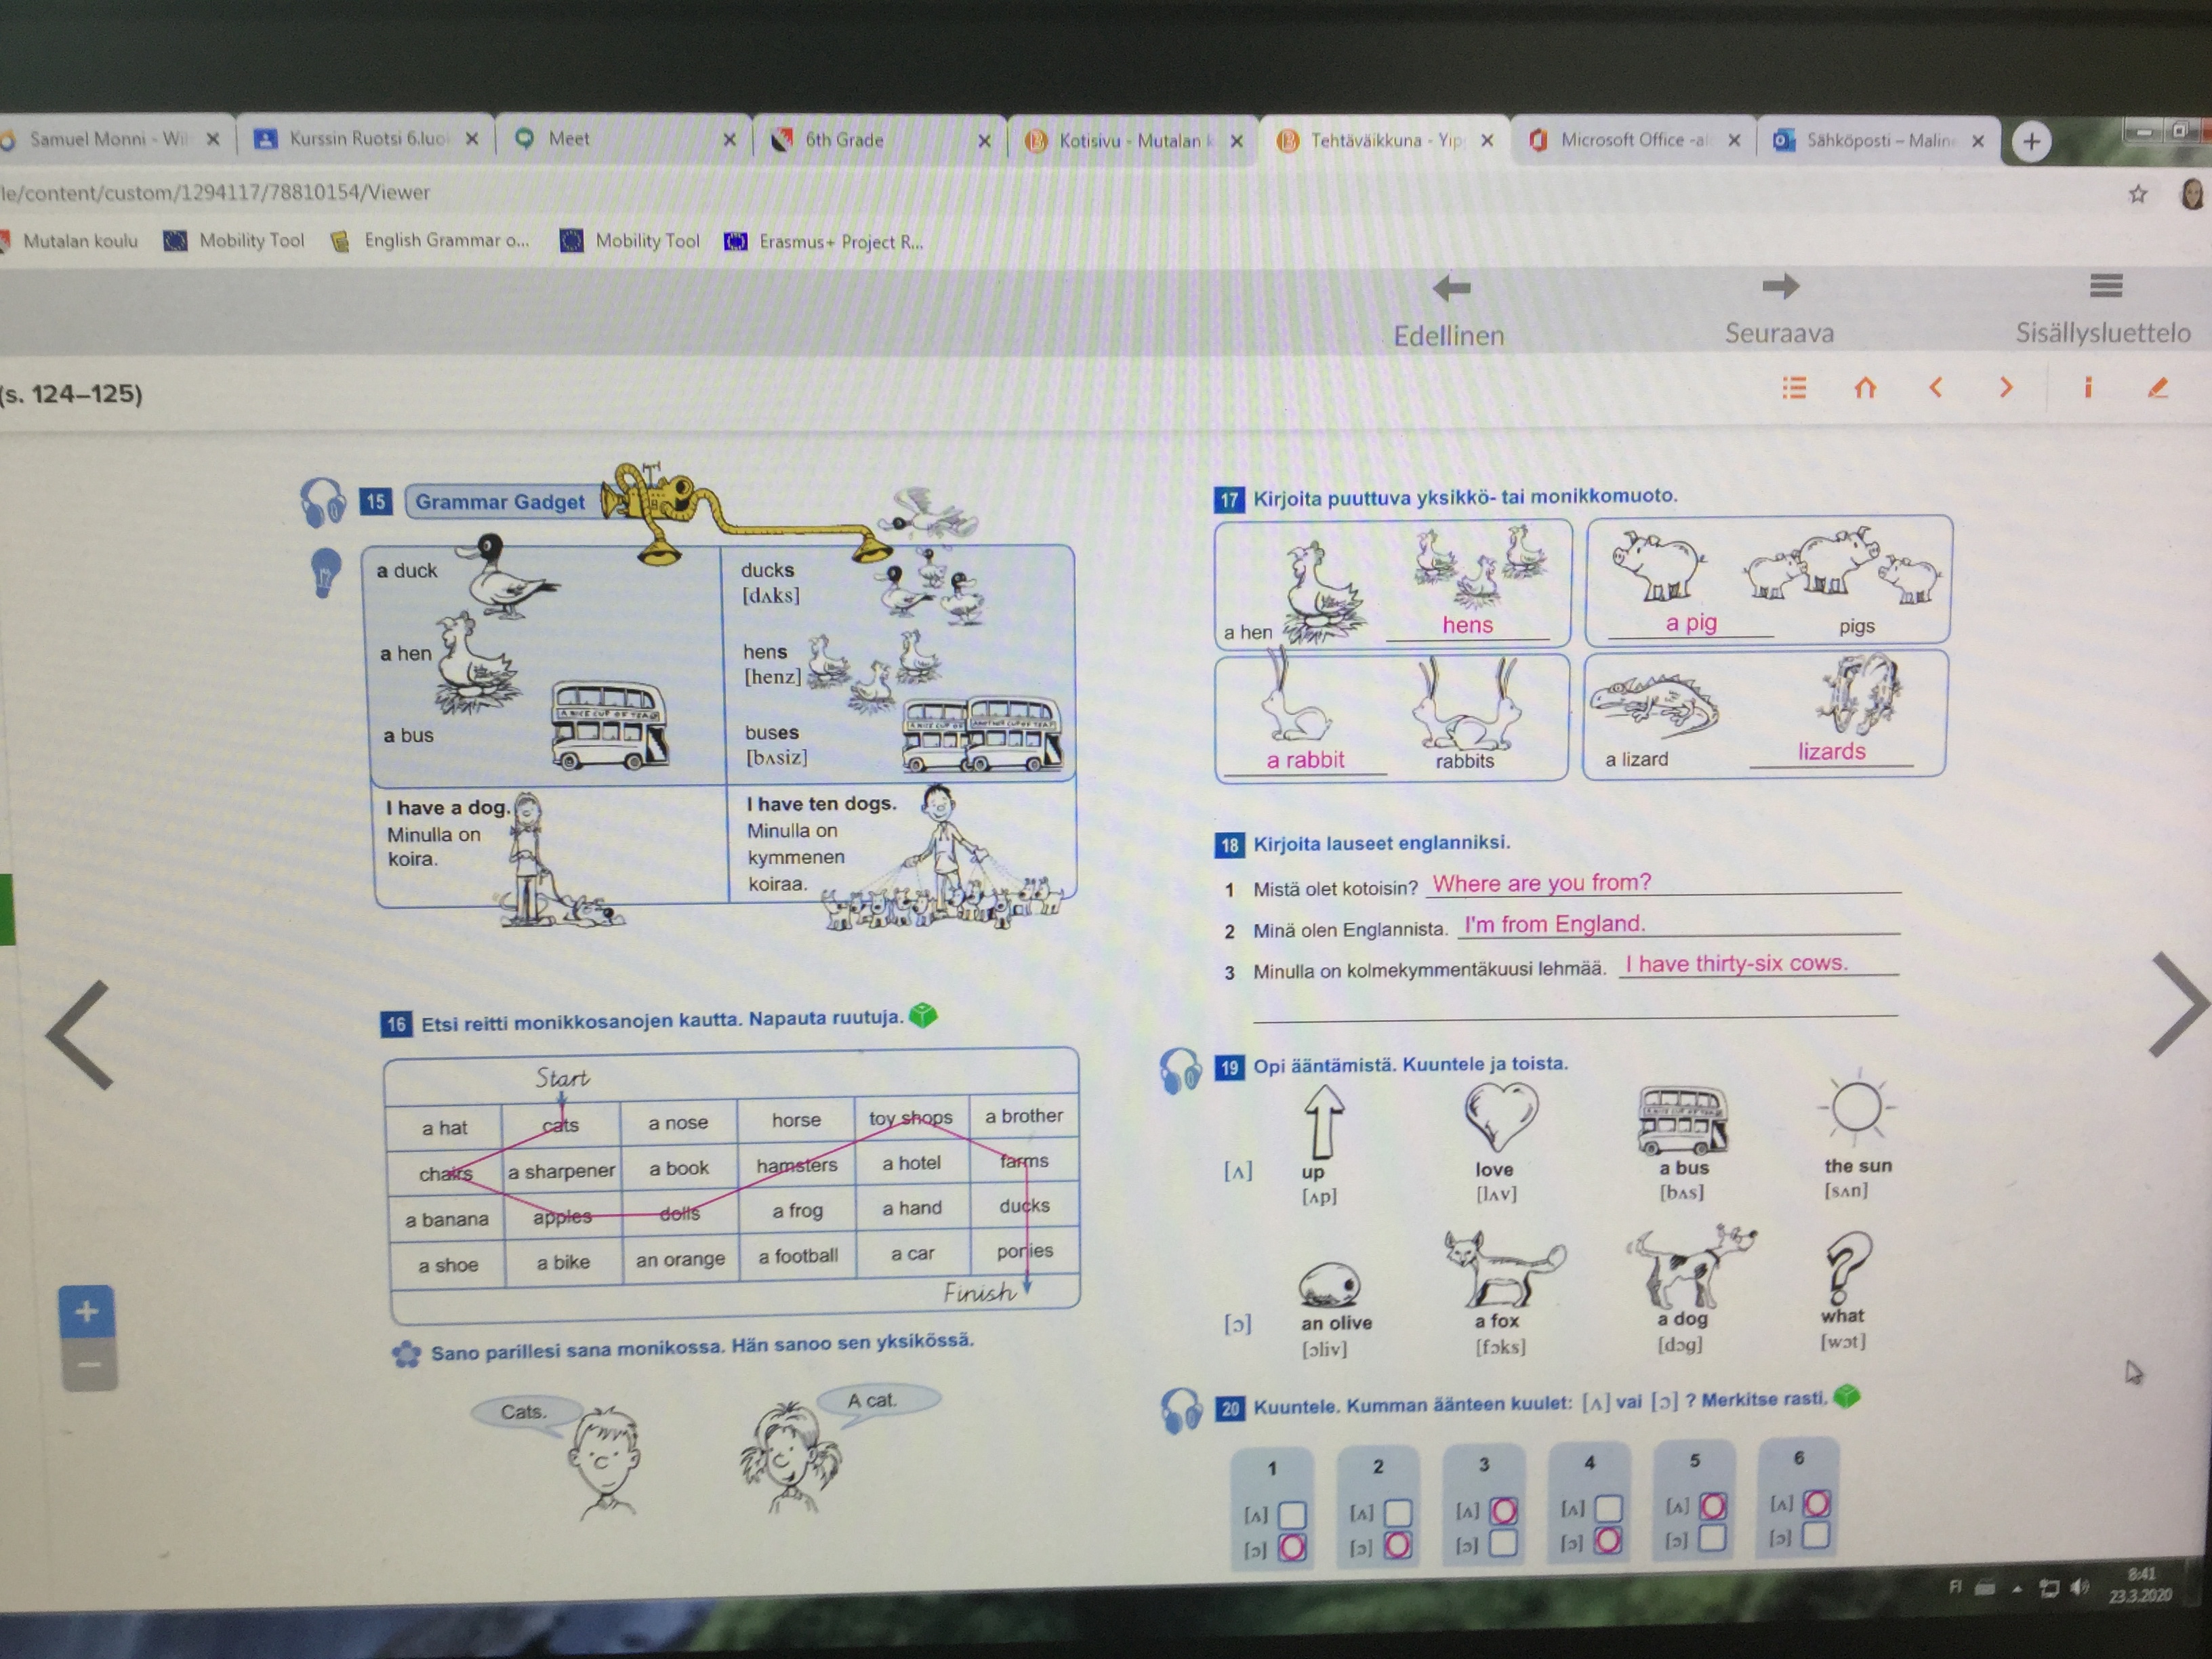This screenshot has height=1659, width=2212.
Task: Zoom in with the blue plus button
Action: pyautogui.click(x=87, y=1311)
